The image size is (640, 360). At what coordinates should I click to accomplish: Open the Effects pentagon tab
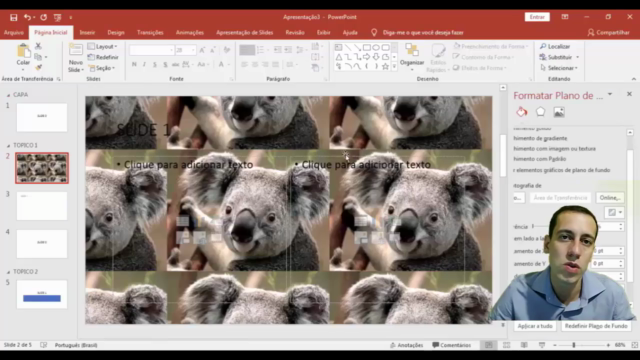(x=540, y=112)
